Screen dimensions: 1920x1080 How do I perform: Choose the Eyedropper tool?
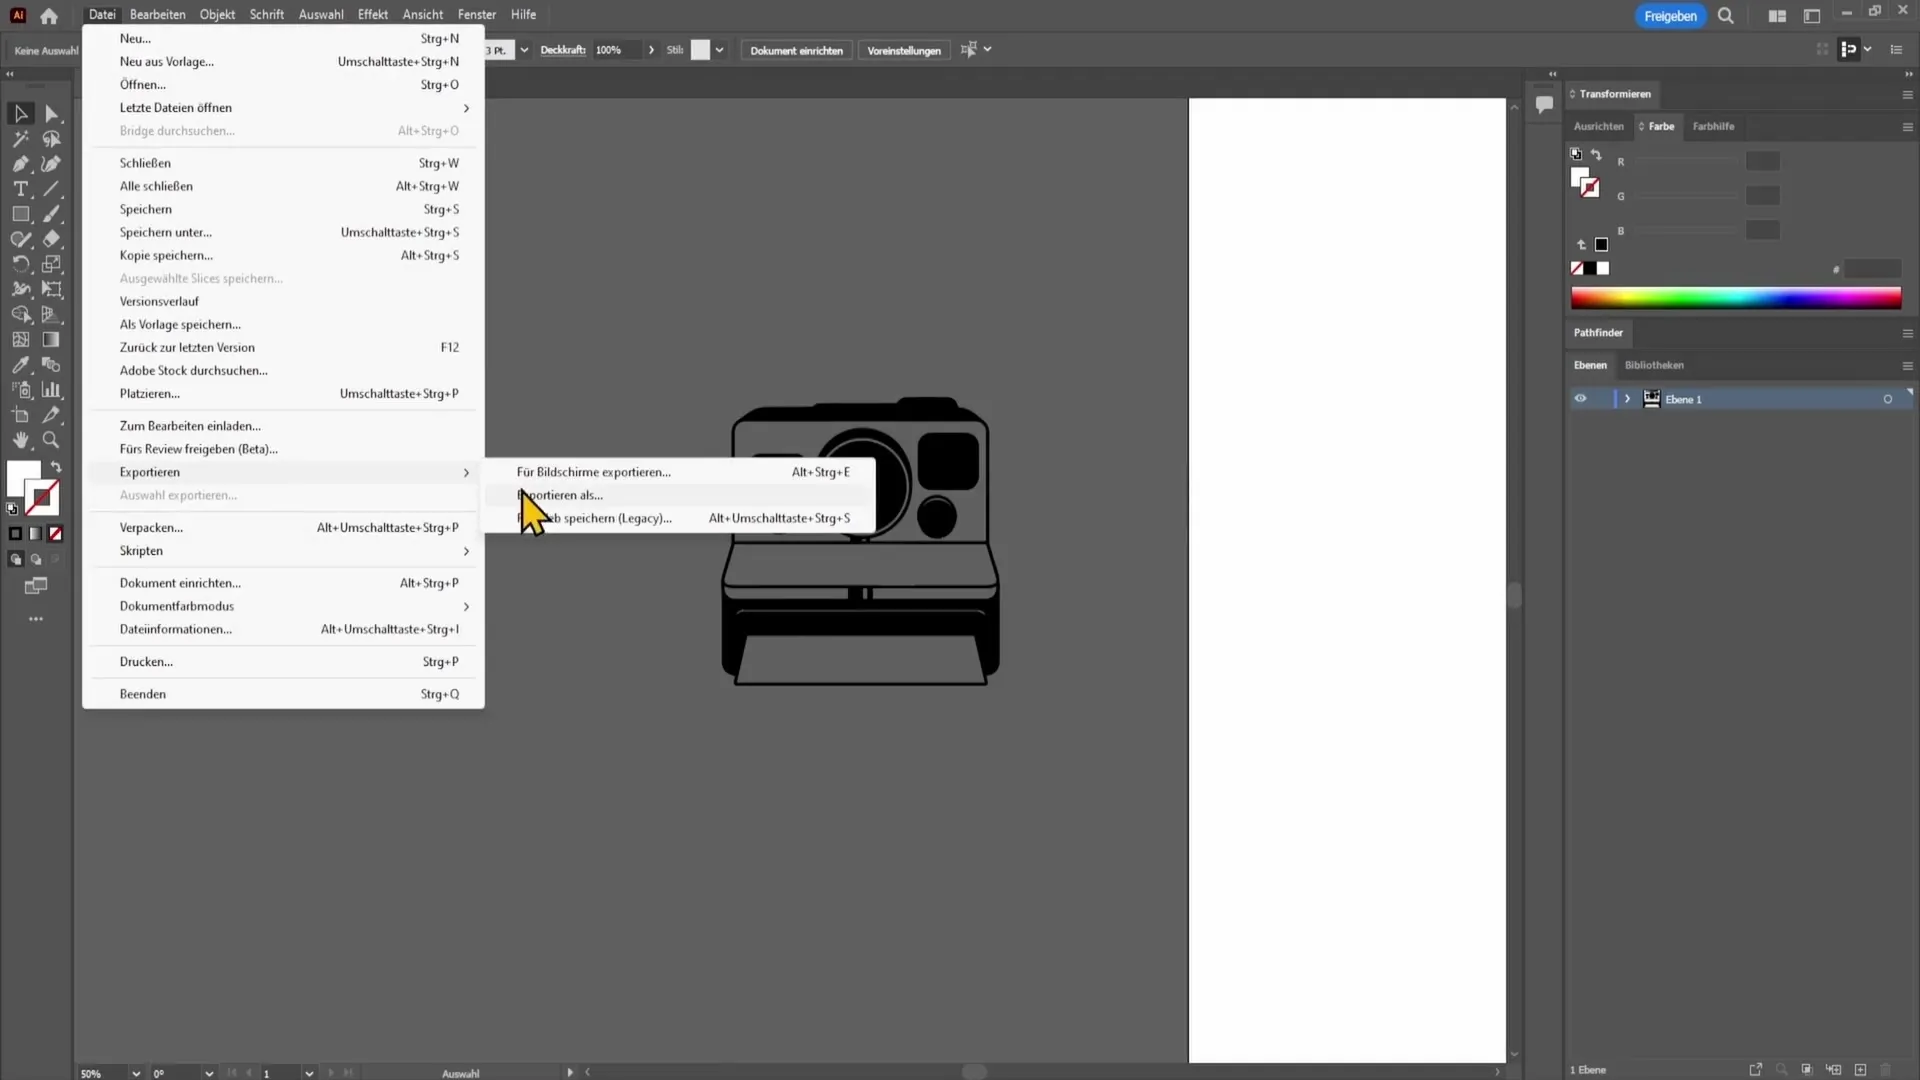point(21,365)
